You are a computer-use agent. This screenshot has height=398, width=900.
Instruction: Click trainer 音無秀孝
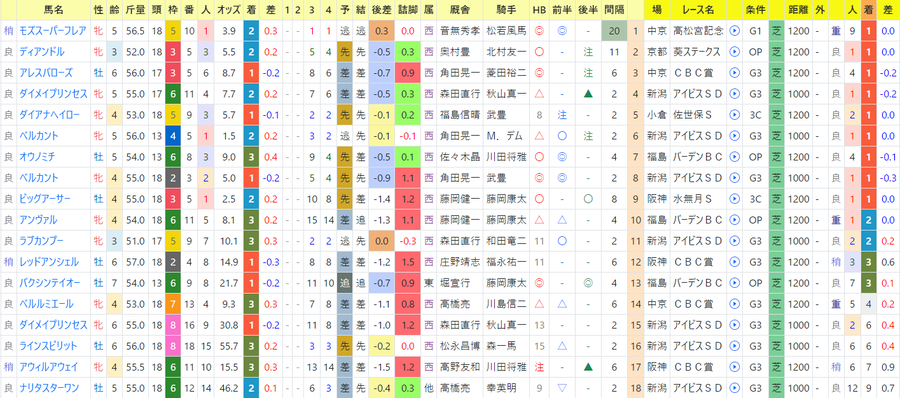[459, 31]
